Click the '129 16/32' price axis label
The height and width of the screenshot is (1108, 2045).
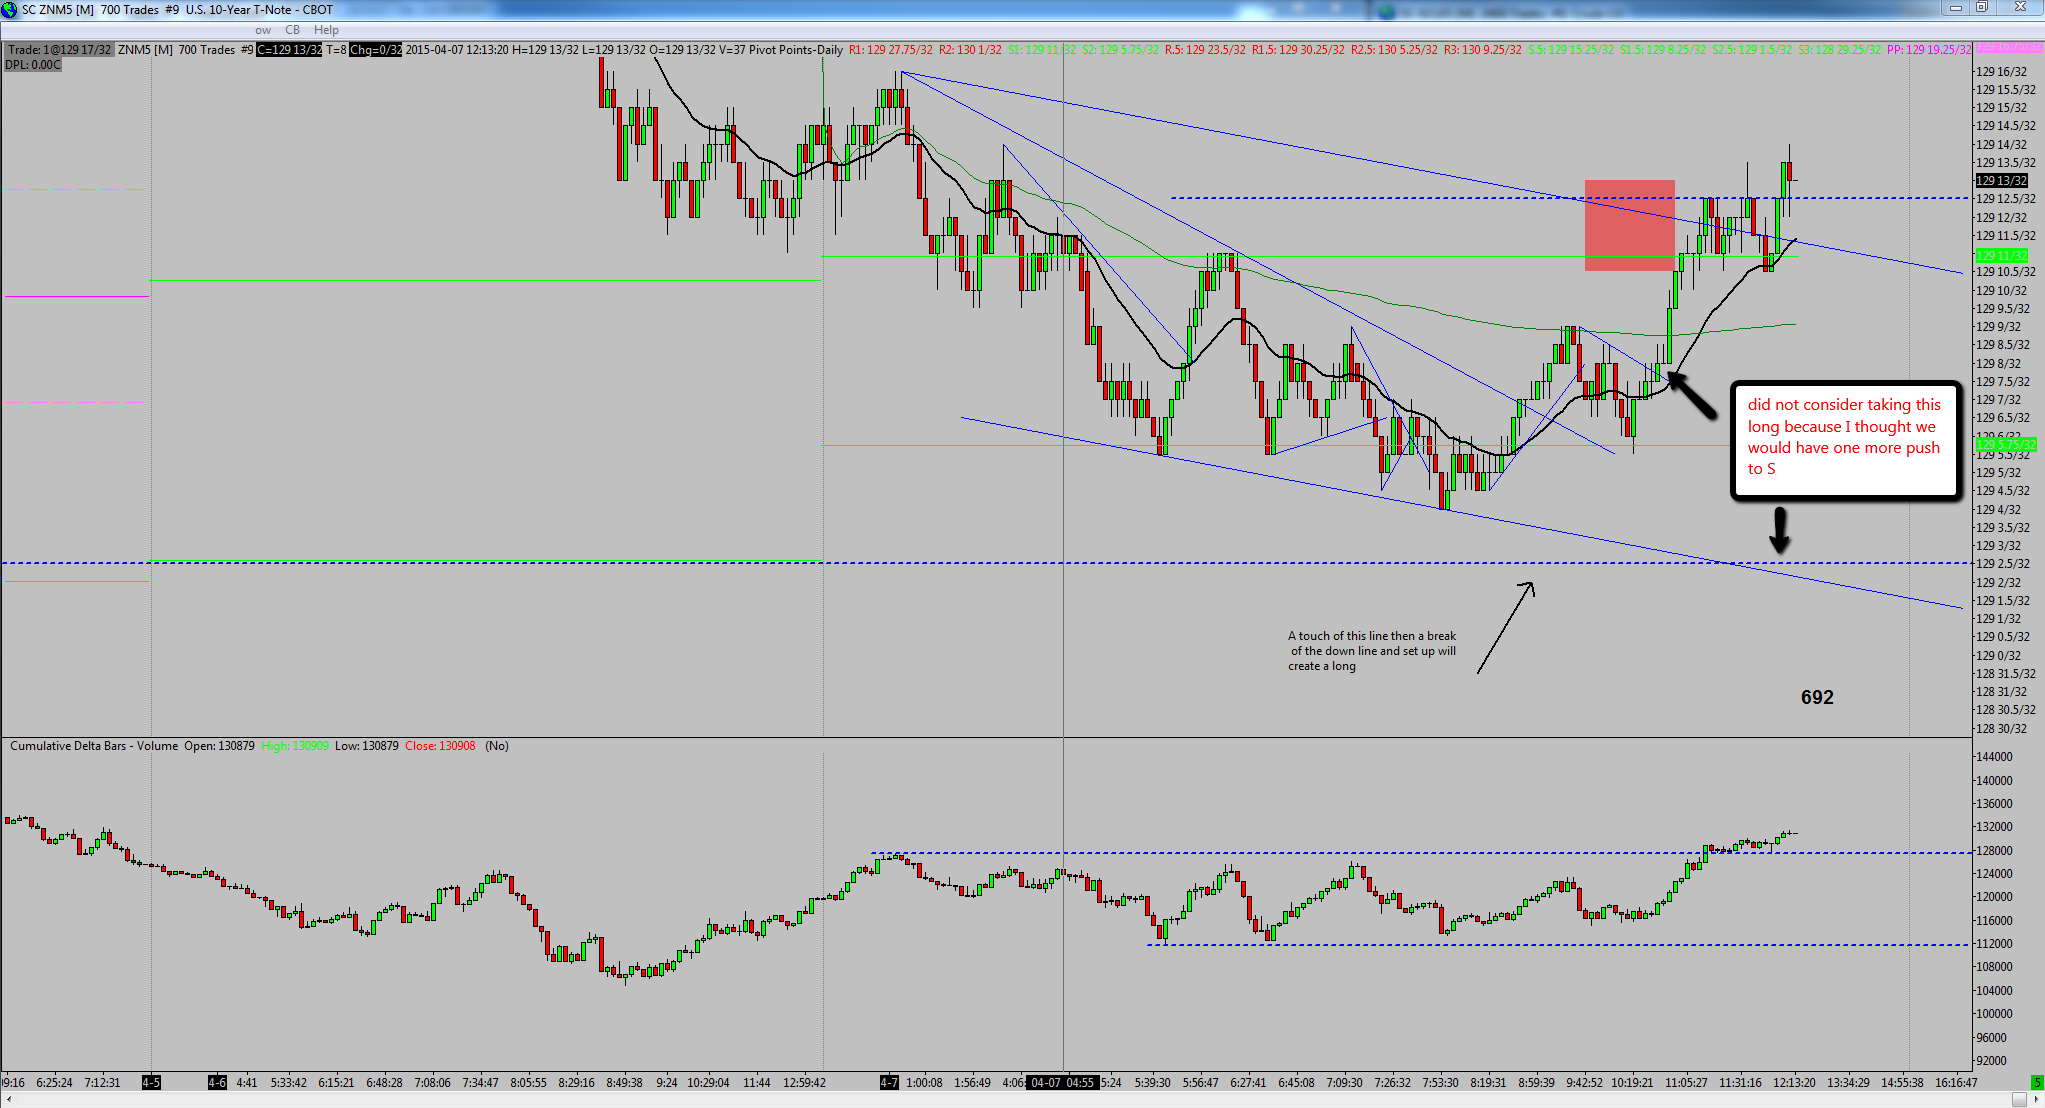pos(2001,72)
